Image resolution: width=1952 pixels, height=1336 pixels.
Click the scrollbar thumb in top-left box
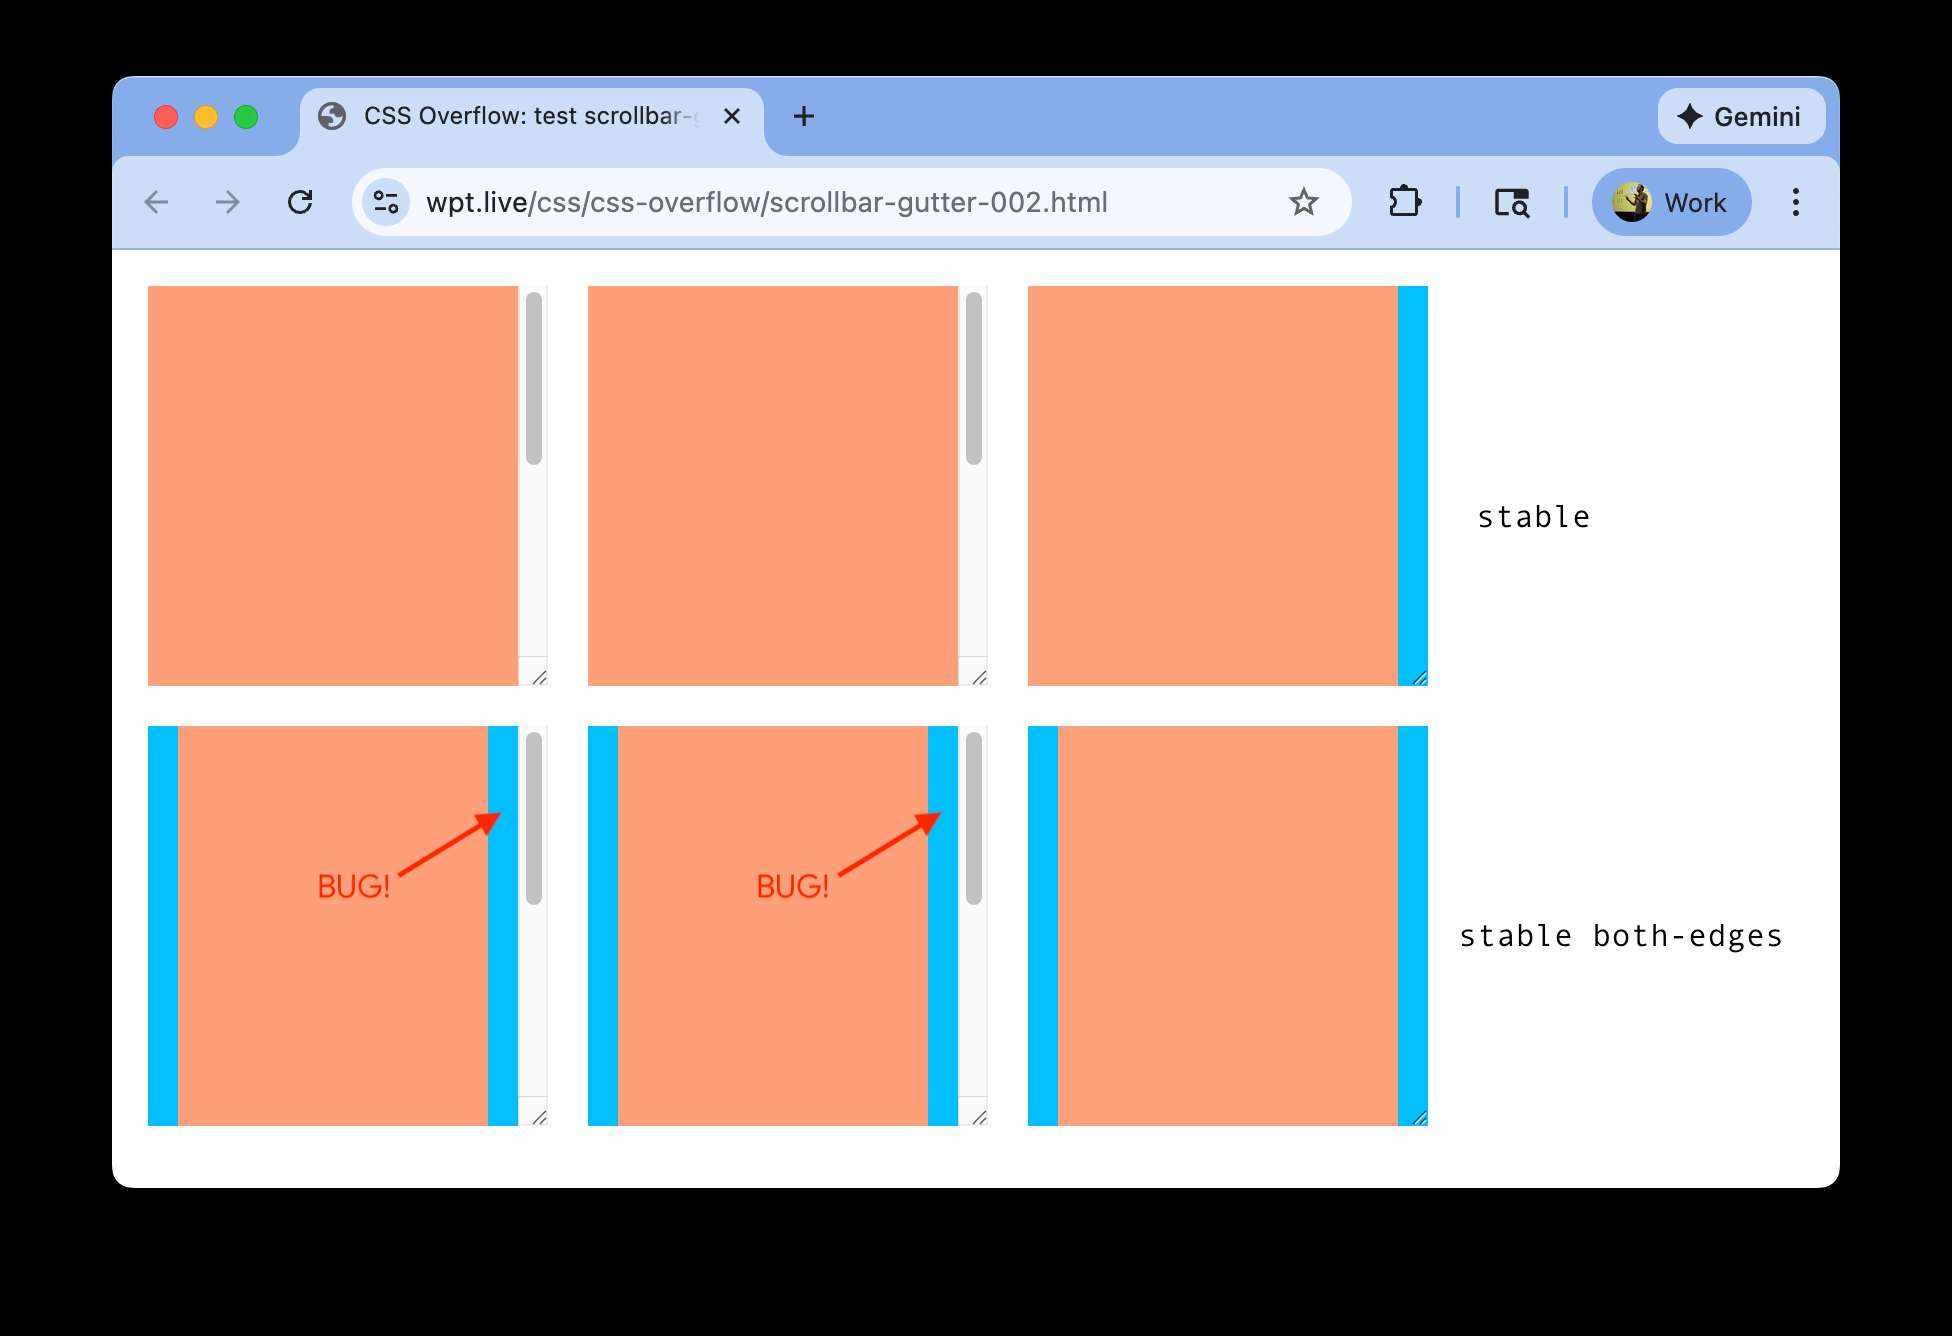[x=534, y=378]
